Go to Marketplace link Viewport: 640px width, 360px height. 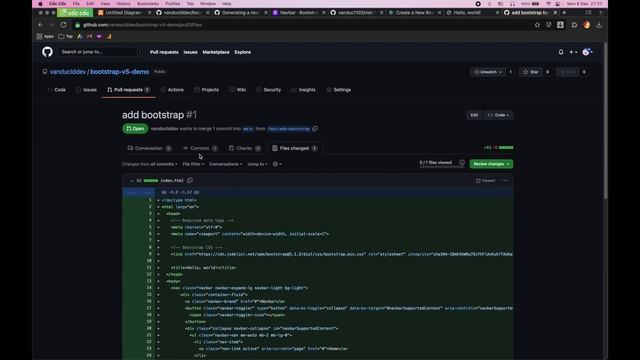(216, 52)
